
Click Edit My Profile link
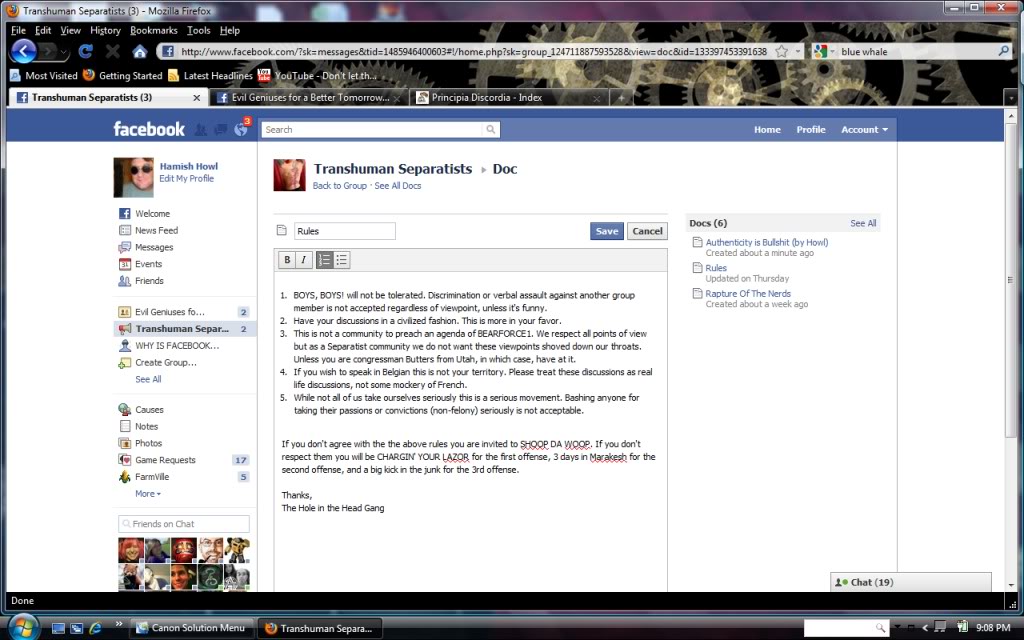click(186, 178)
